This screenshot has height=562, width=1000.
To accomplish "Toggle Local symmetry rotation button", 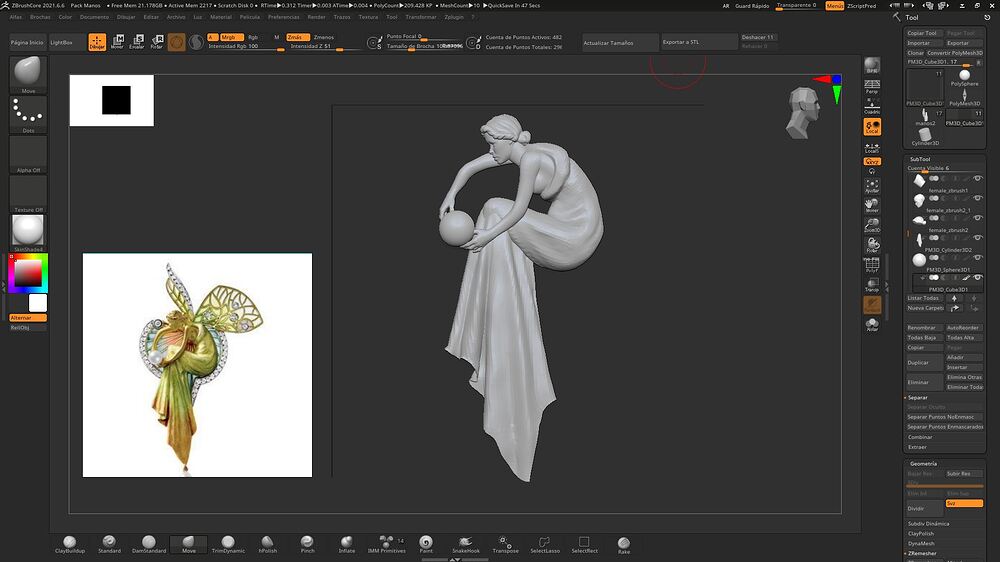I will click(x=872, y=126).
